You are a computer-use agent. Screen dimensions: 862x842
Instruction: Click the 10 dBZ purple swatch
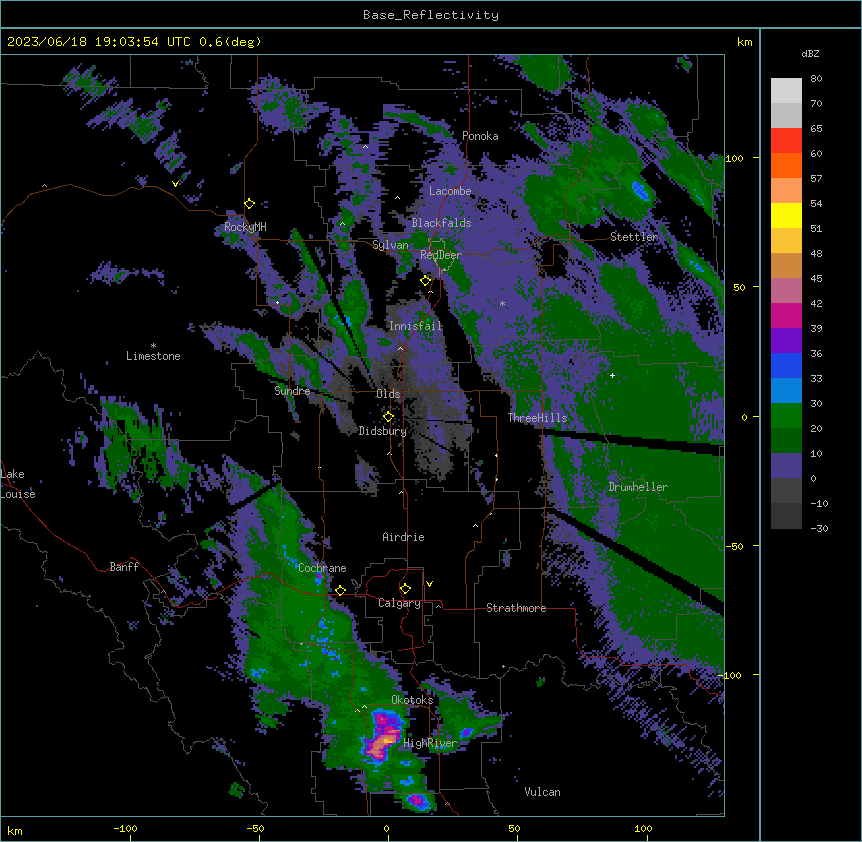point(786,466)
